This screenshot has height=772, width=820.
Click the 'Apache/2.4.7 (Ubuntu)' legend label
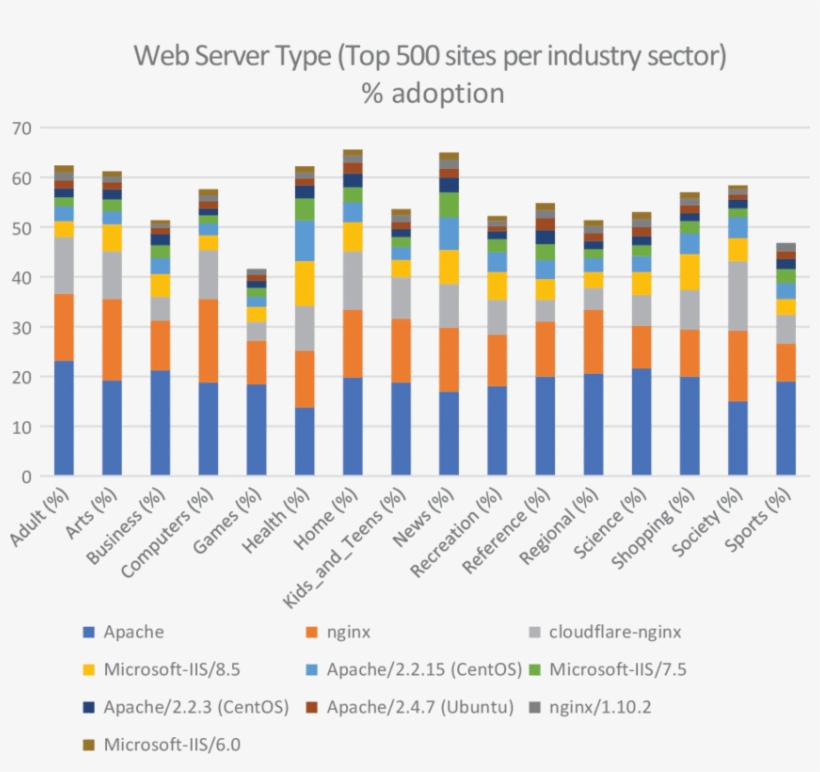tap(420, 707)
